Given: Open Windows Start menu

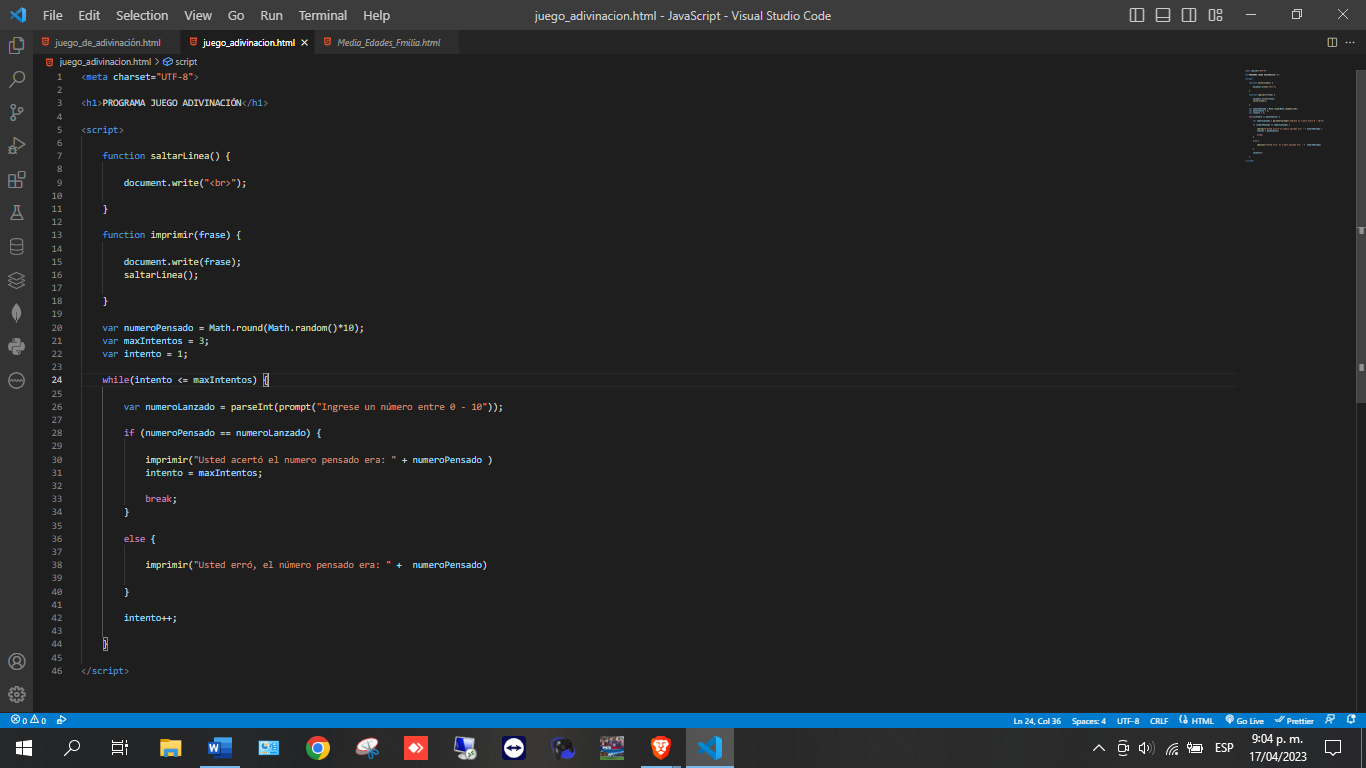Looking at the screenshot, I should pyautogui.click(x=24, y=747).
